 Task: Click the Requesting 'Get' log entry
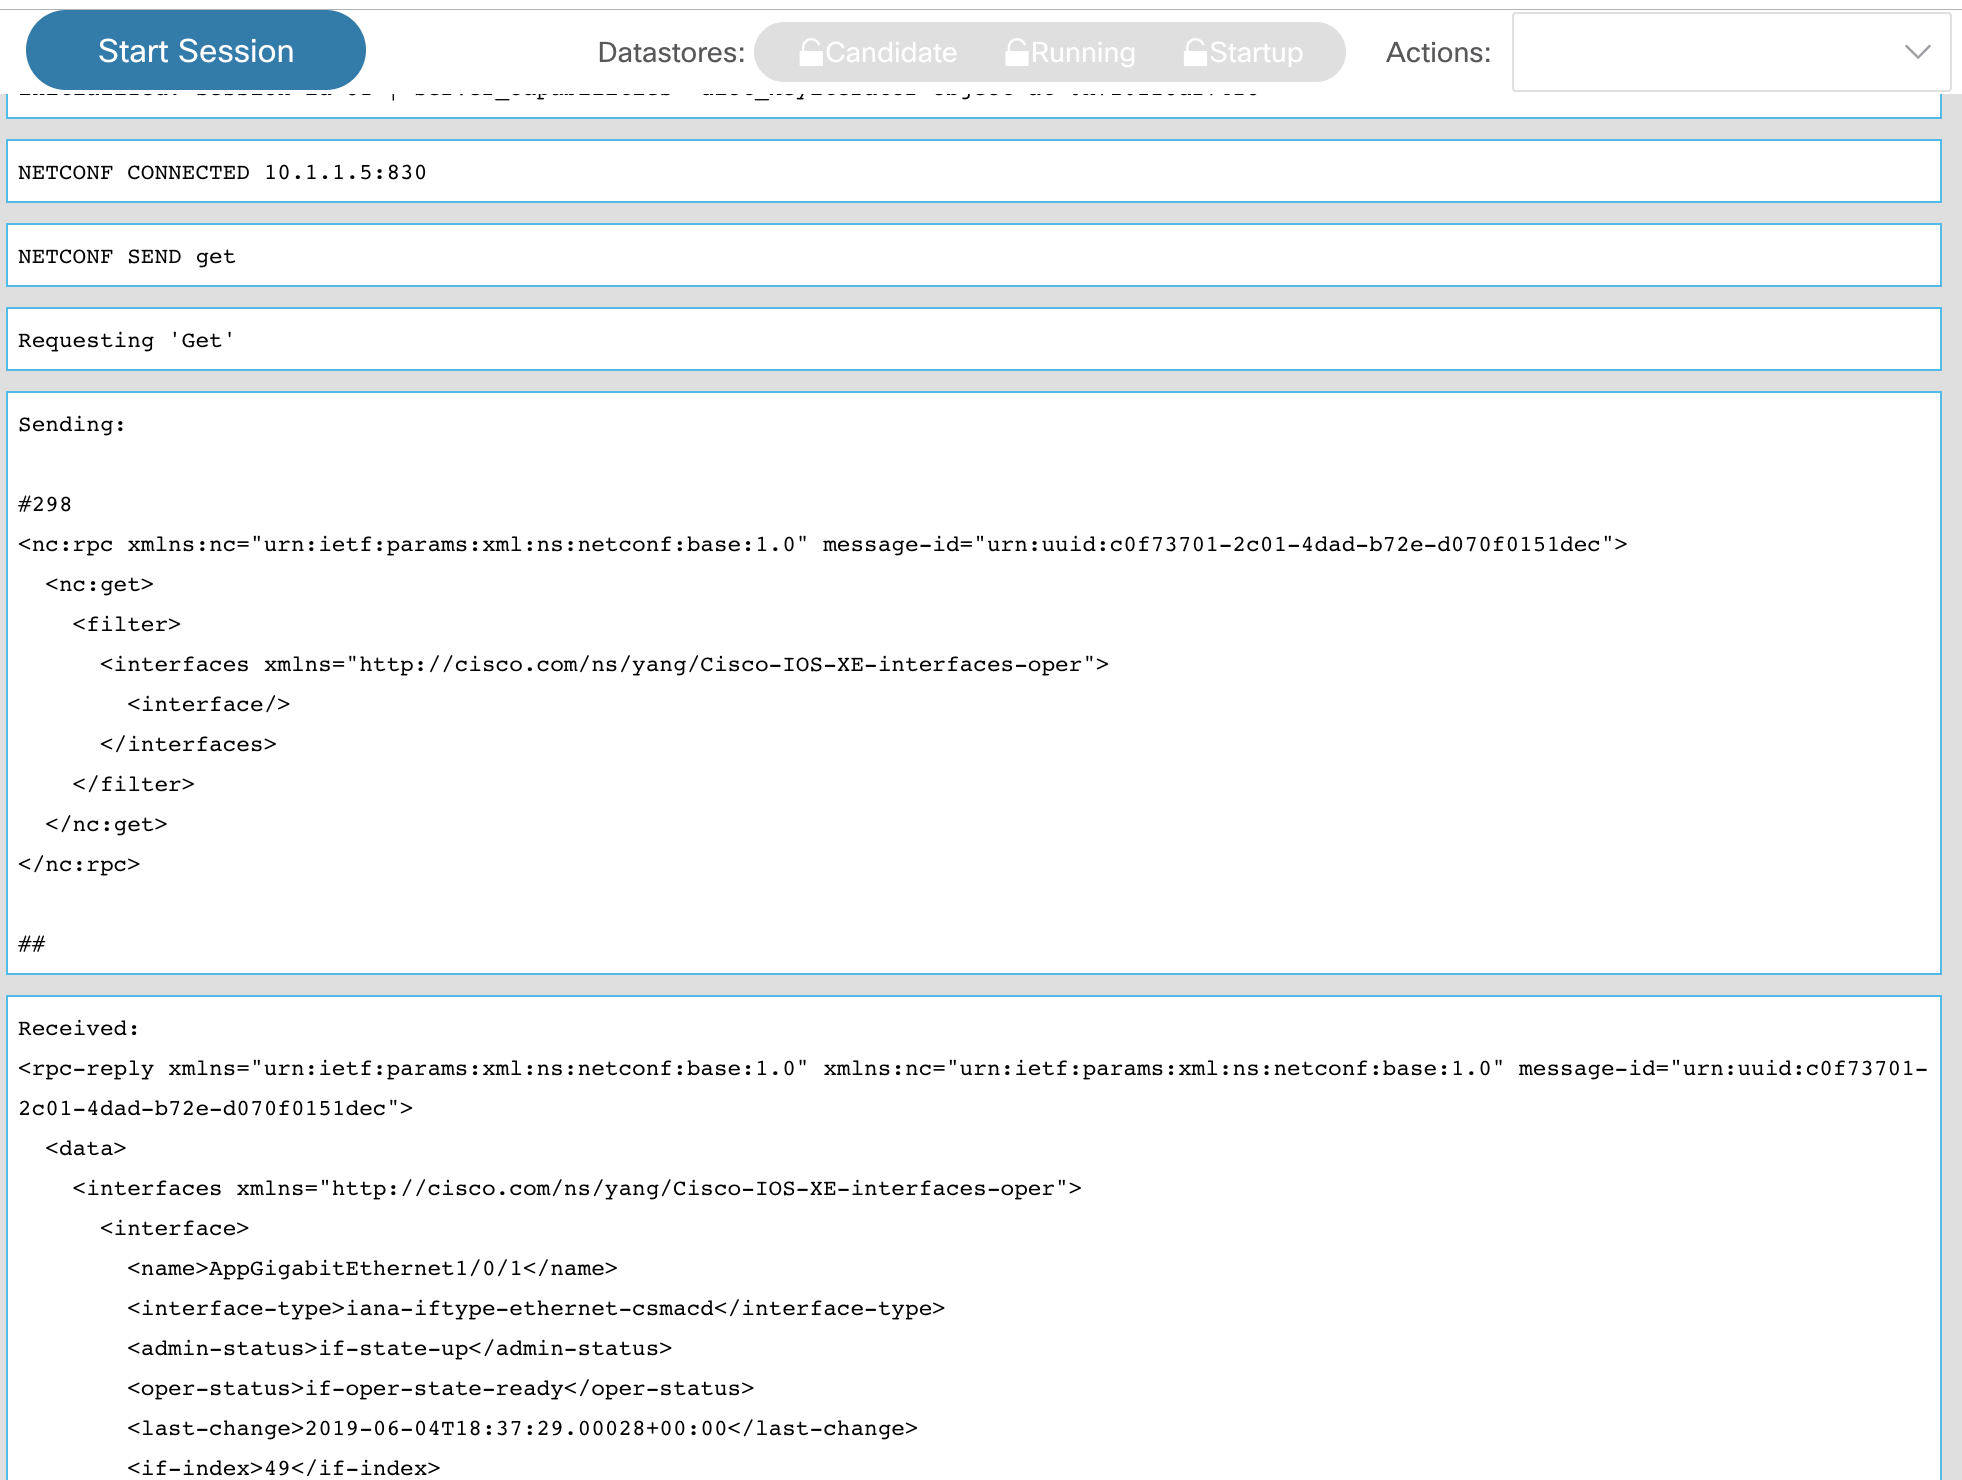pos(126,340)
